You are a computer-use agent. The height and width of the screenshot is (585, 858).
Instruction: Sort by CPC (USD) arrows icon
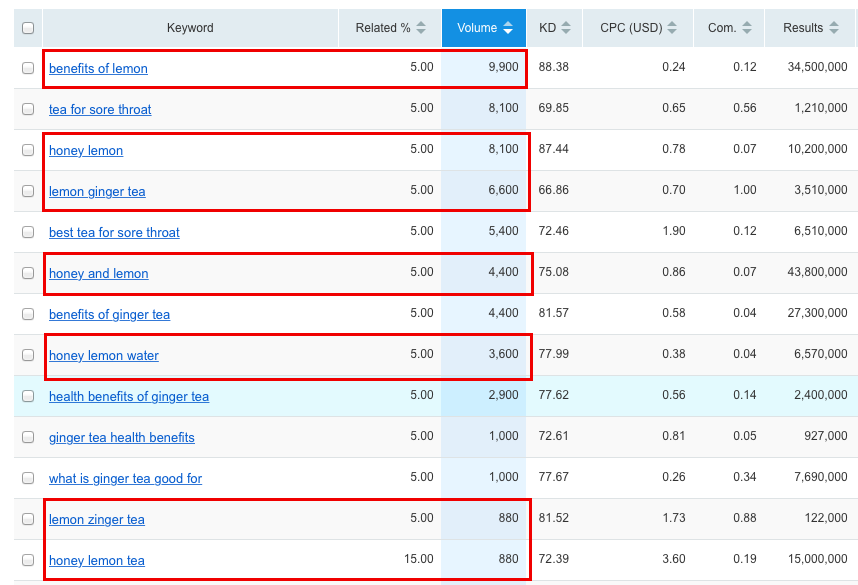click(x=672, y=28)
